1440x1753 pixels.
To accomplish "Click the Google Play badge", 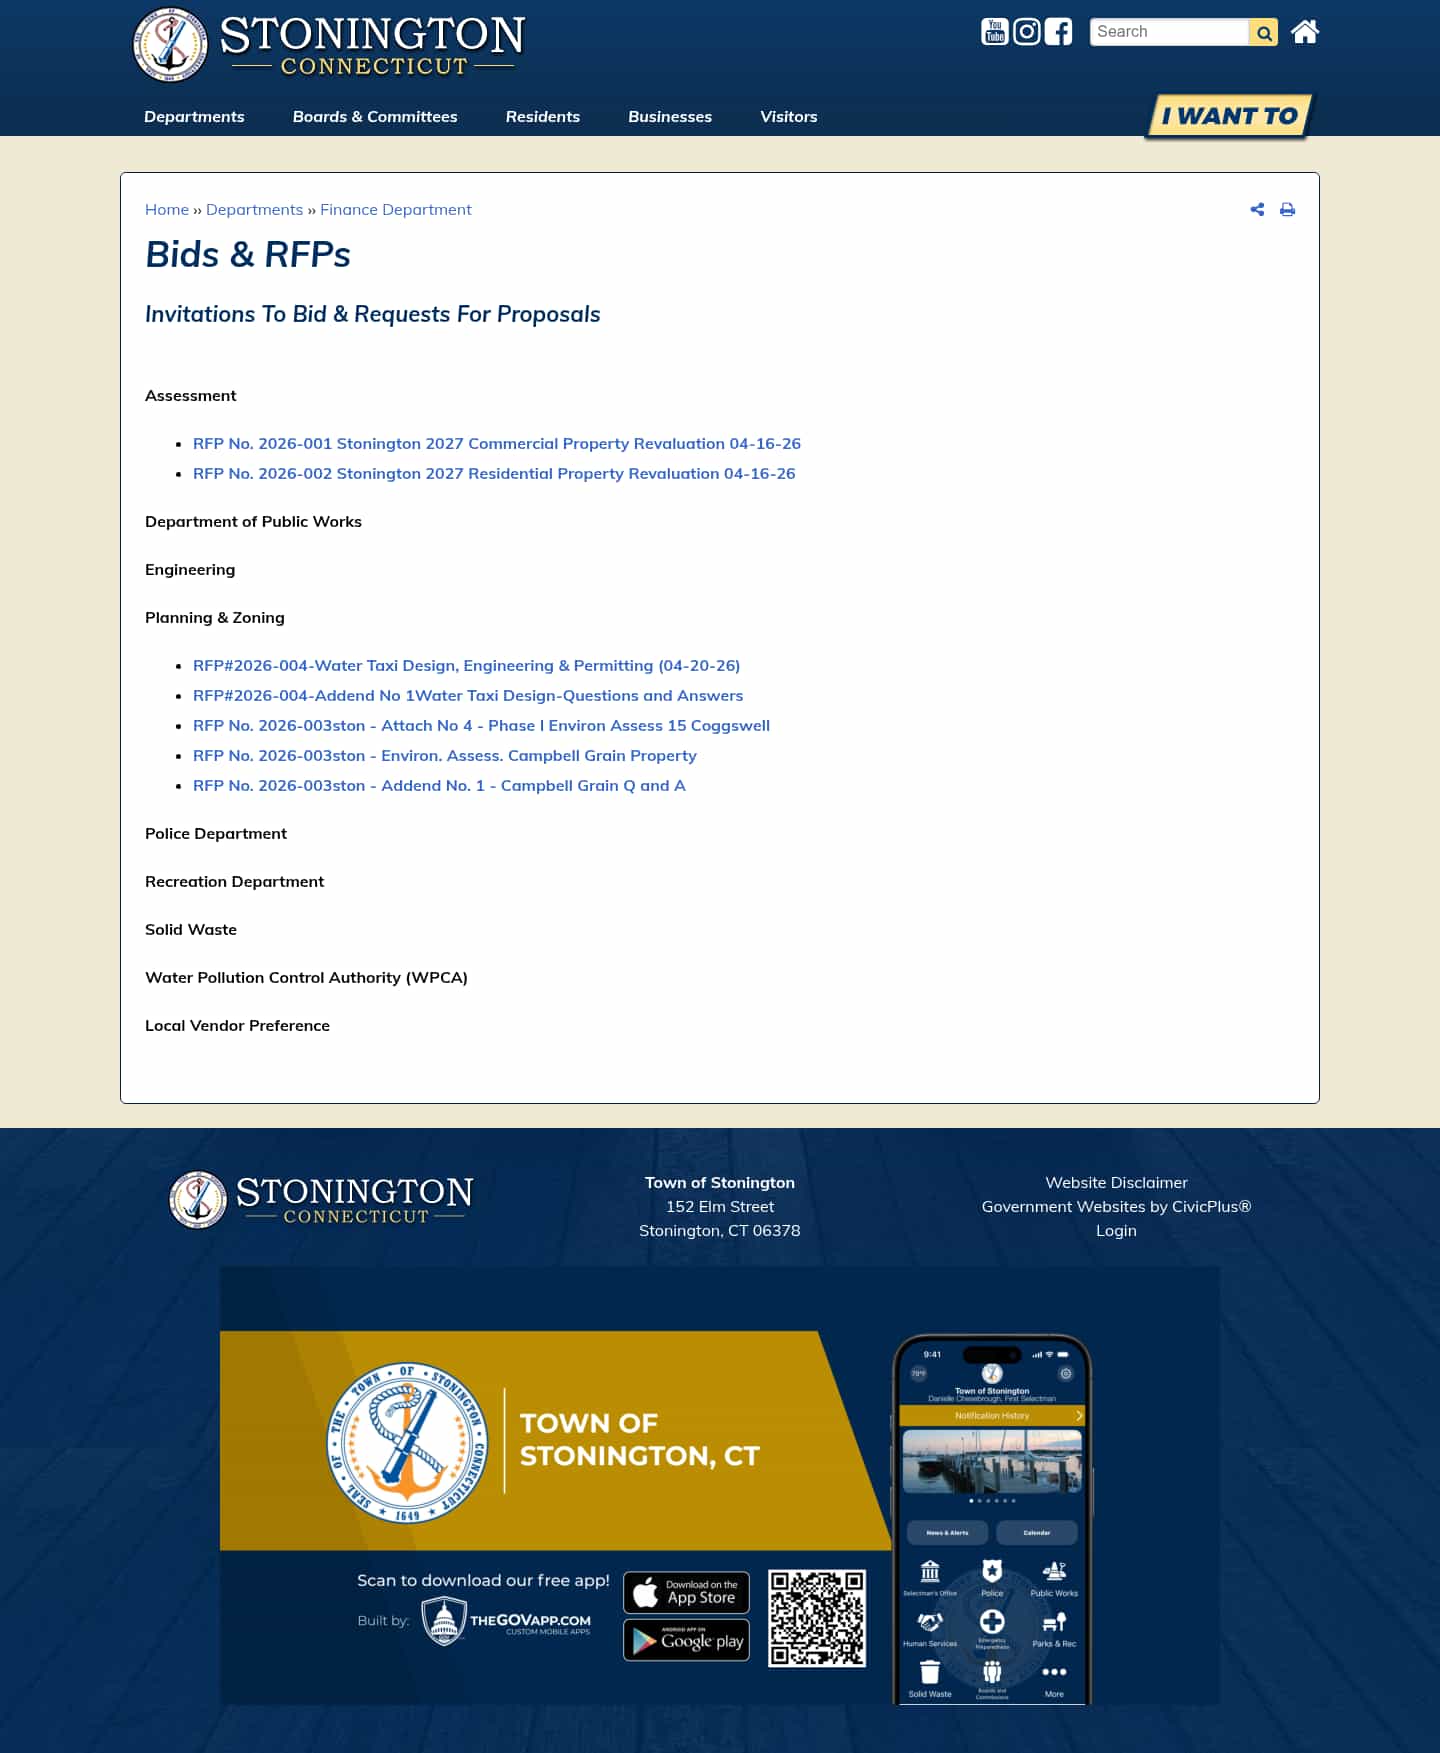I will [x=686, y=1640].
